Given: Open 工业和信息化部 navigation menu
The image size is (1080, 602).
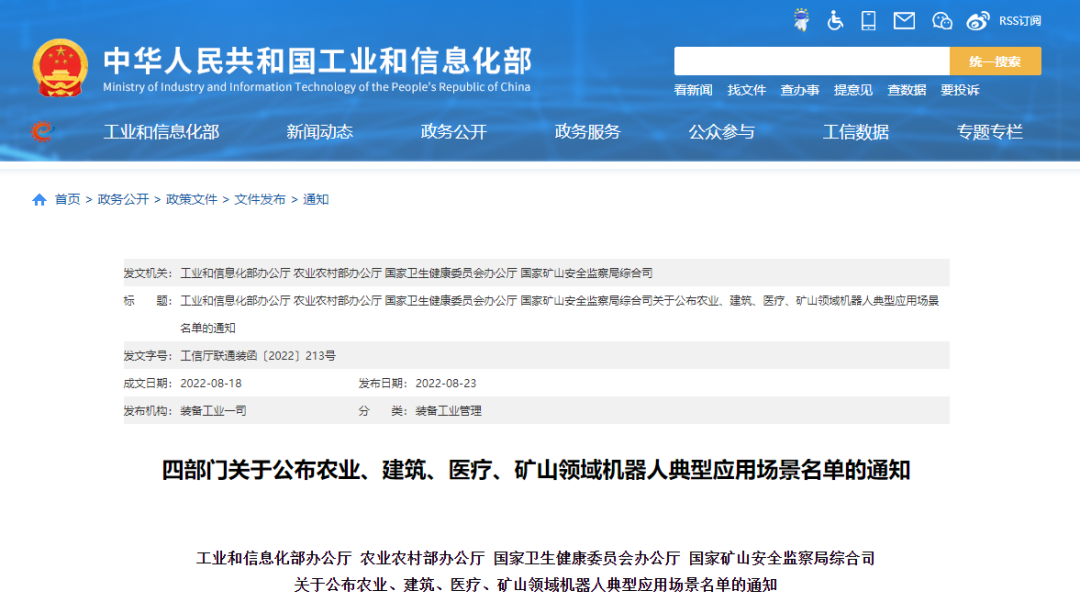Looking at the screenshot, I should (x=161, y=132).
